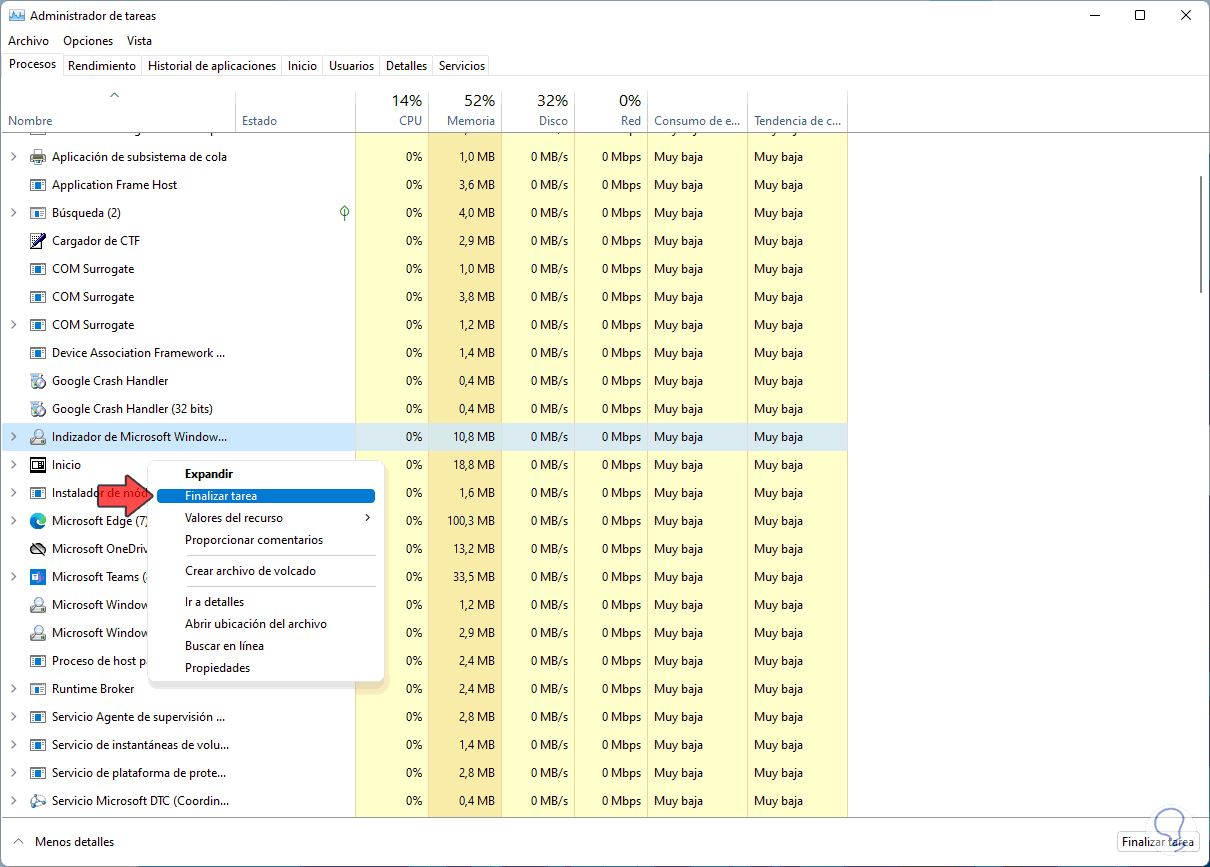Sort by the Tendencia de consumo column
This screenshot has height=867, width=1210.
click(x=797, y=111)
